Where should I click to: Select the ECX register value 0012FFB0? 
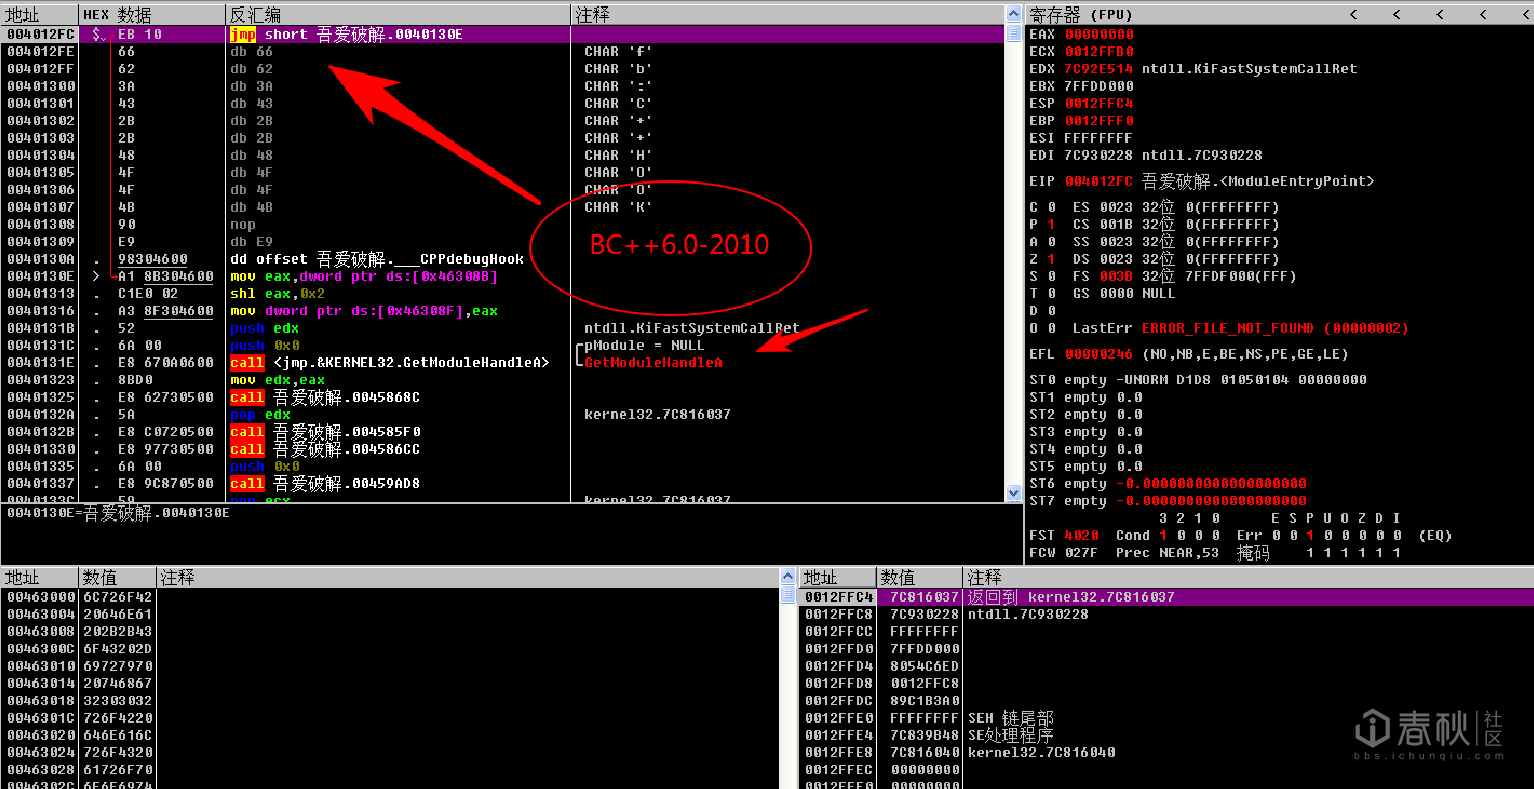point(1099,51)
